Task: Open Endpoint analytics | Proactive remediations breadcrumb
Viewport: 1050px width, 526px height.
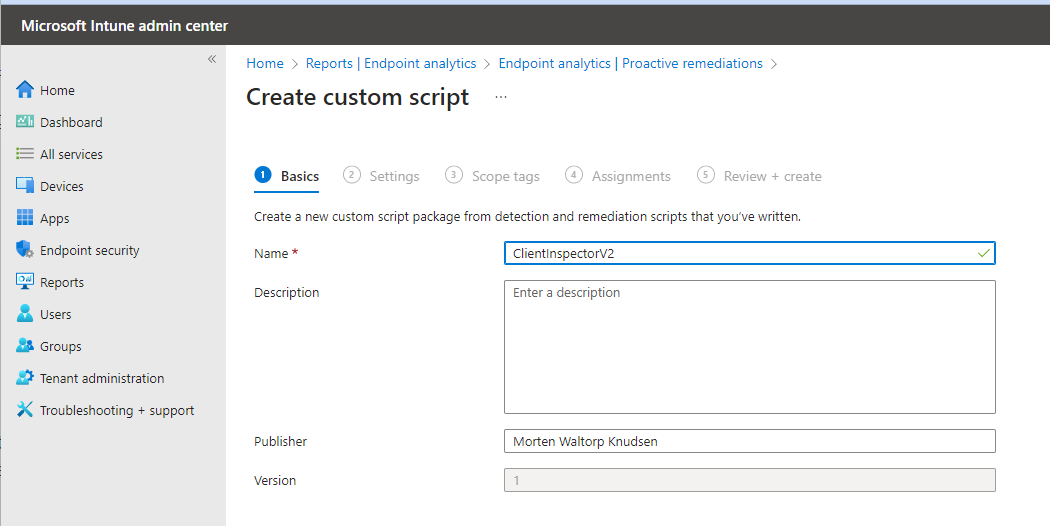Action: 630,63
